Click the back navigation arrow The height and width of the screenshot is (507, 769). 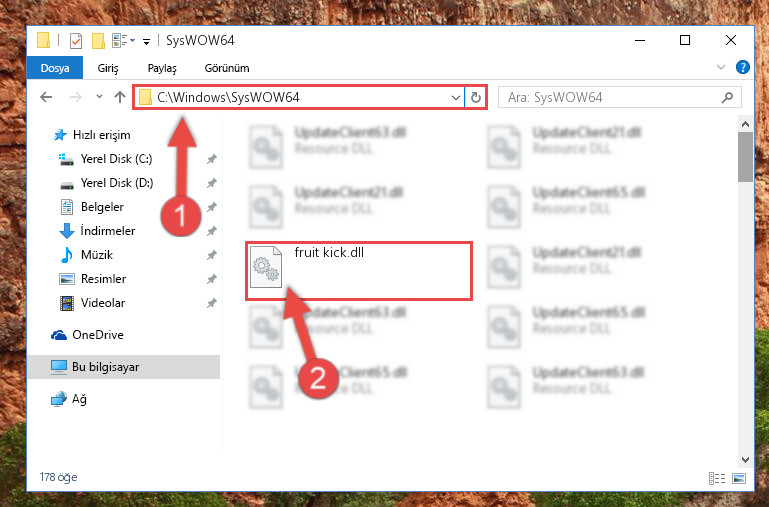point(46,97)
